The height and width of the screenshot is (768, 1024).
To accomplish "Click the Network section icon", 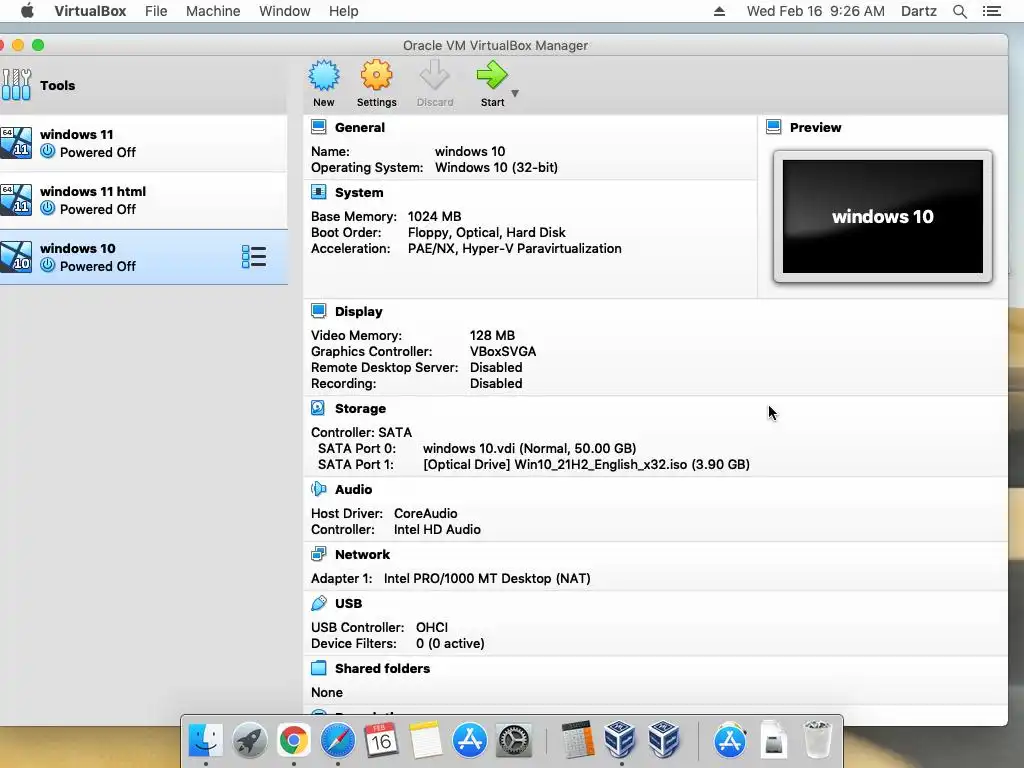I will coord(319,554).
